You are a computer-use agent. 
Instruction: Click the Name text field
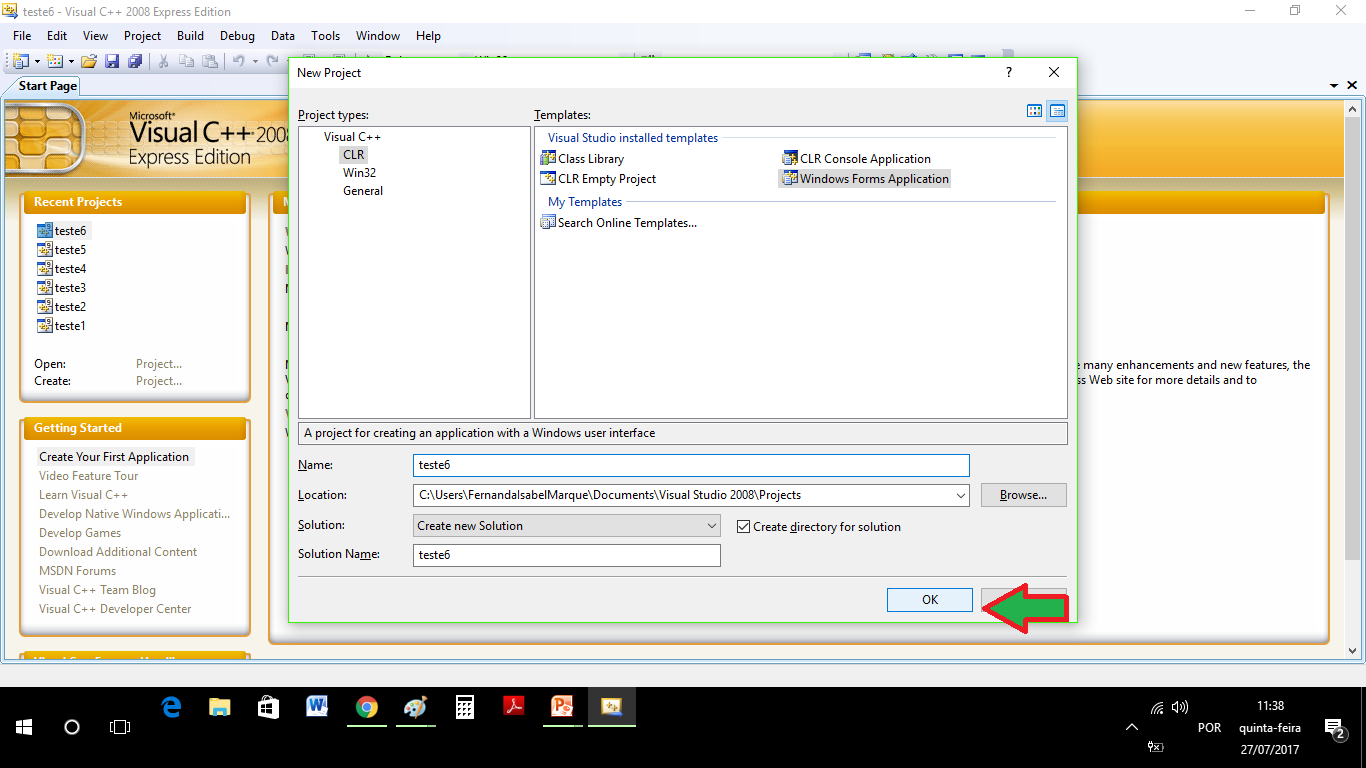(690, 465)
